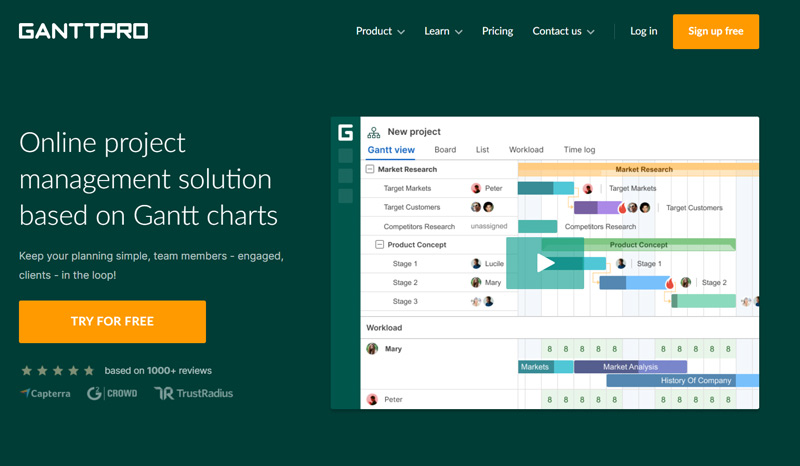This screenshot has width=800, height=466.
Task: Open the Learn dropdown menu
Action: coord(443,31)
